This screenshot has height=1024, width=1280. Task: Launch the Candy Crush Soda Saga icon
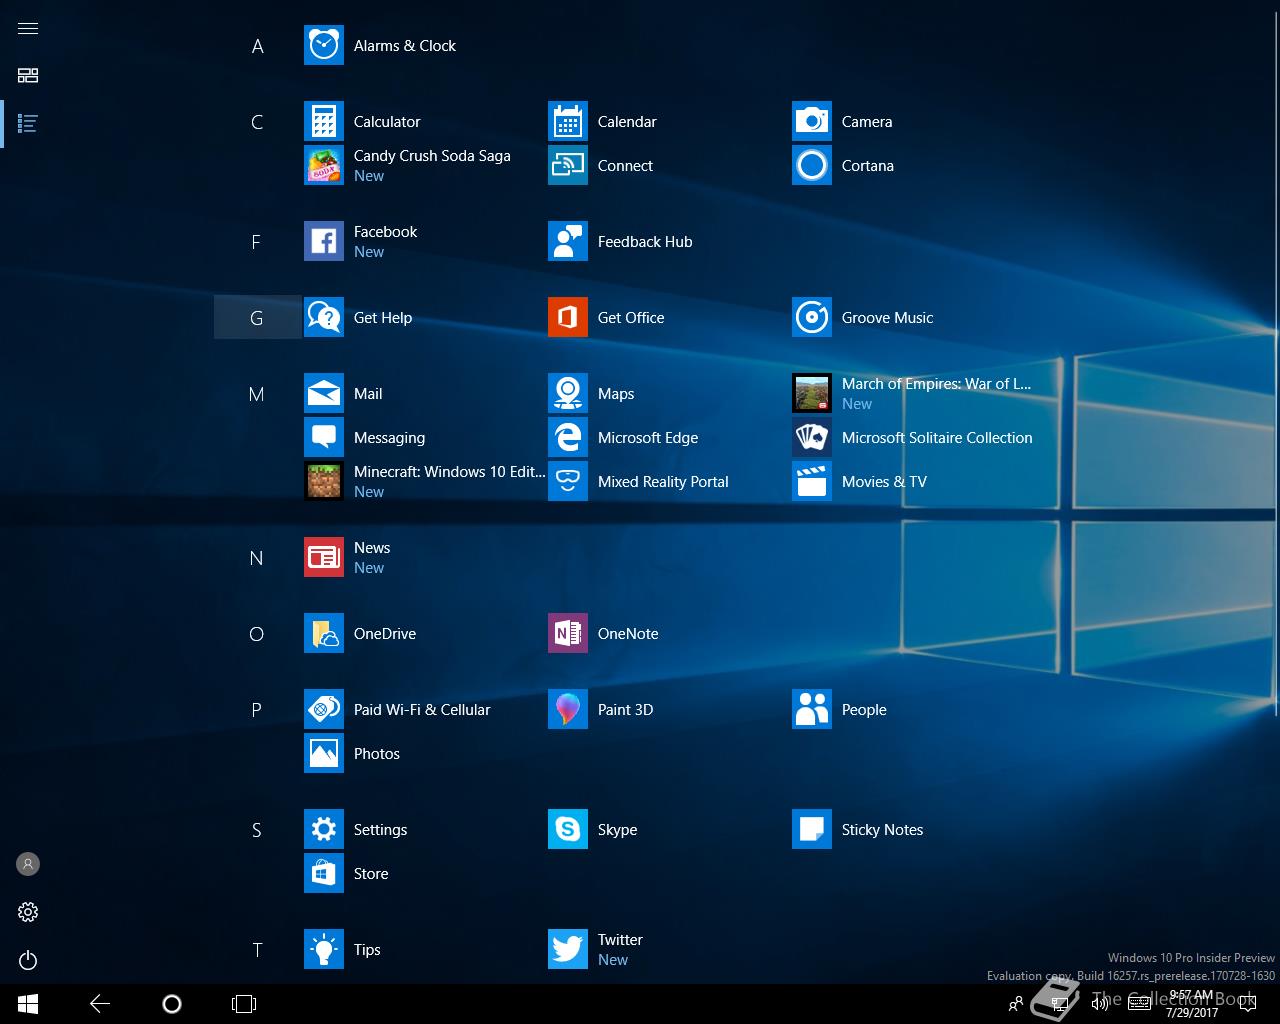tap(324, 166)
